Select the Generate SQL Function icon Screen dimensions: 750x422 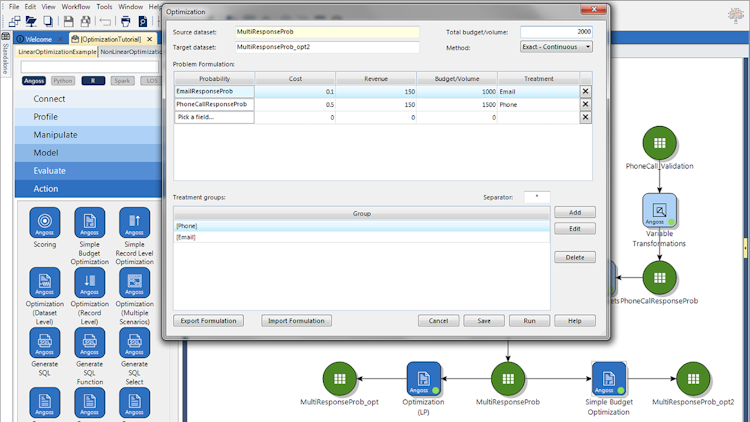point(89,343)
